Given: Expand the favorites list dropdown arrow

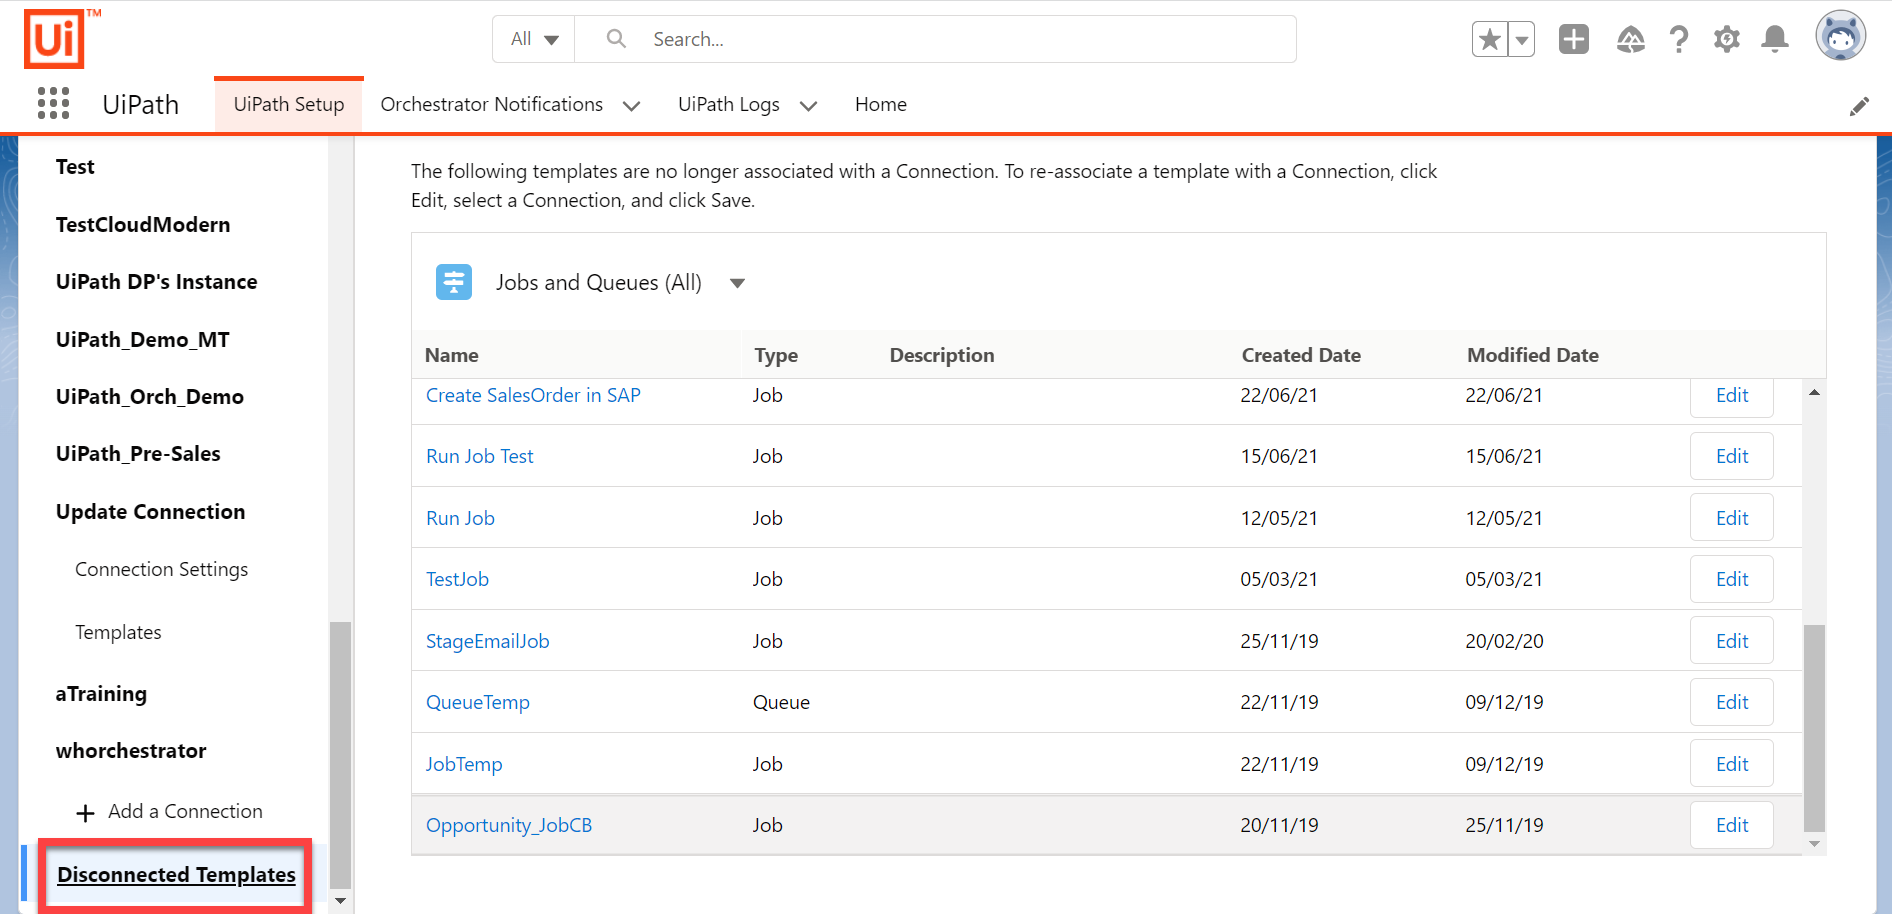Looking at the screenshot, I should tap(1521, 40).
